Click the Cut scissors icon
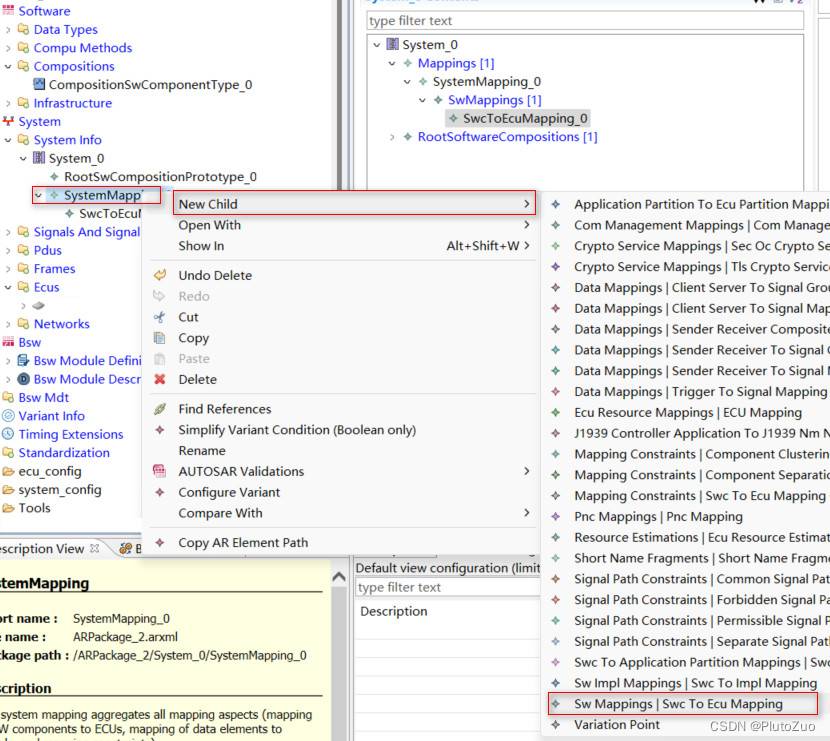Screen dimensions: 830x741 coord(159,317)
